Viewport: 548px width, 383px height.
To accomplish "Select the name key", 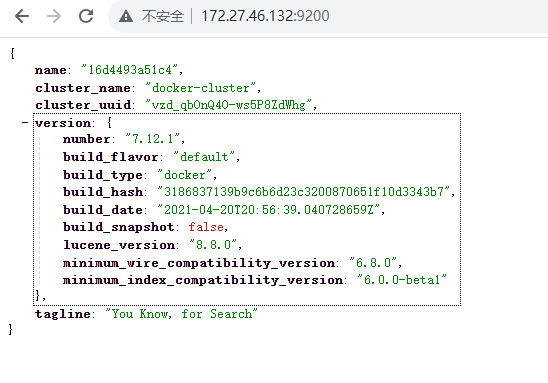I will coord(51,70).
